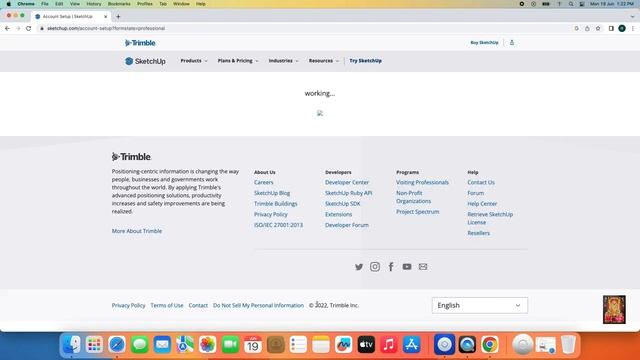Click the share icon in address bar
Screen dimensions: 640x360
click(587, 29)
